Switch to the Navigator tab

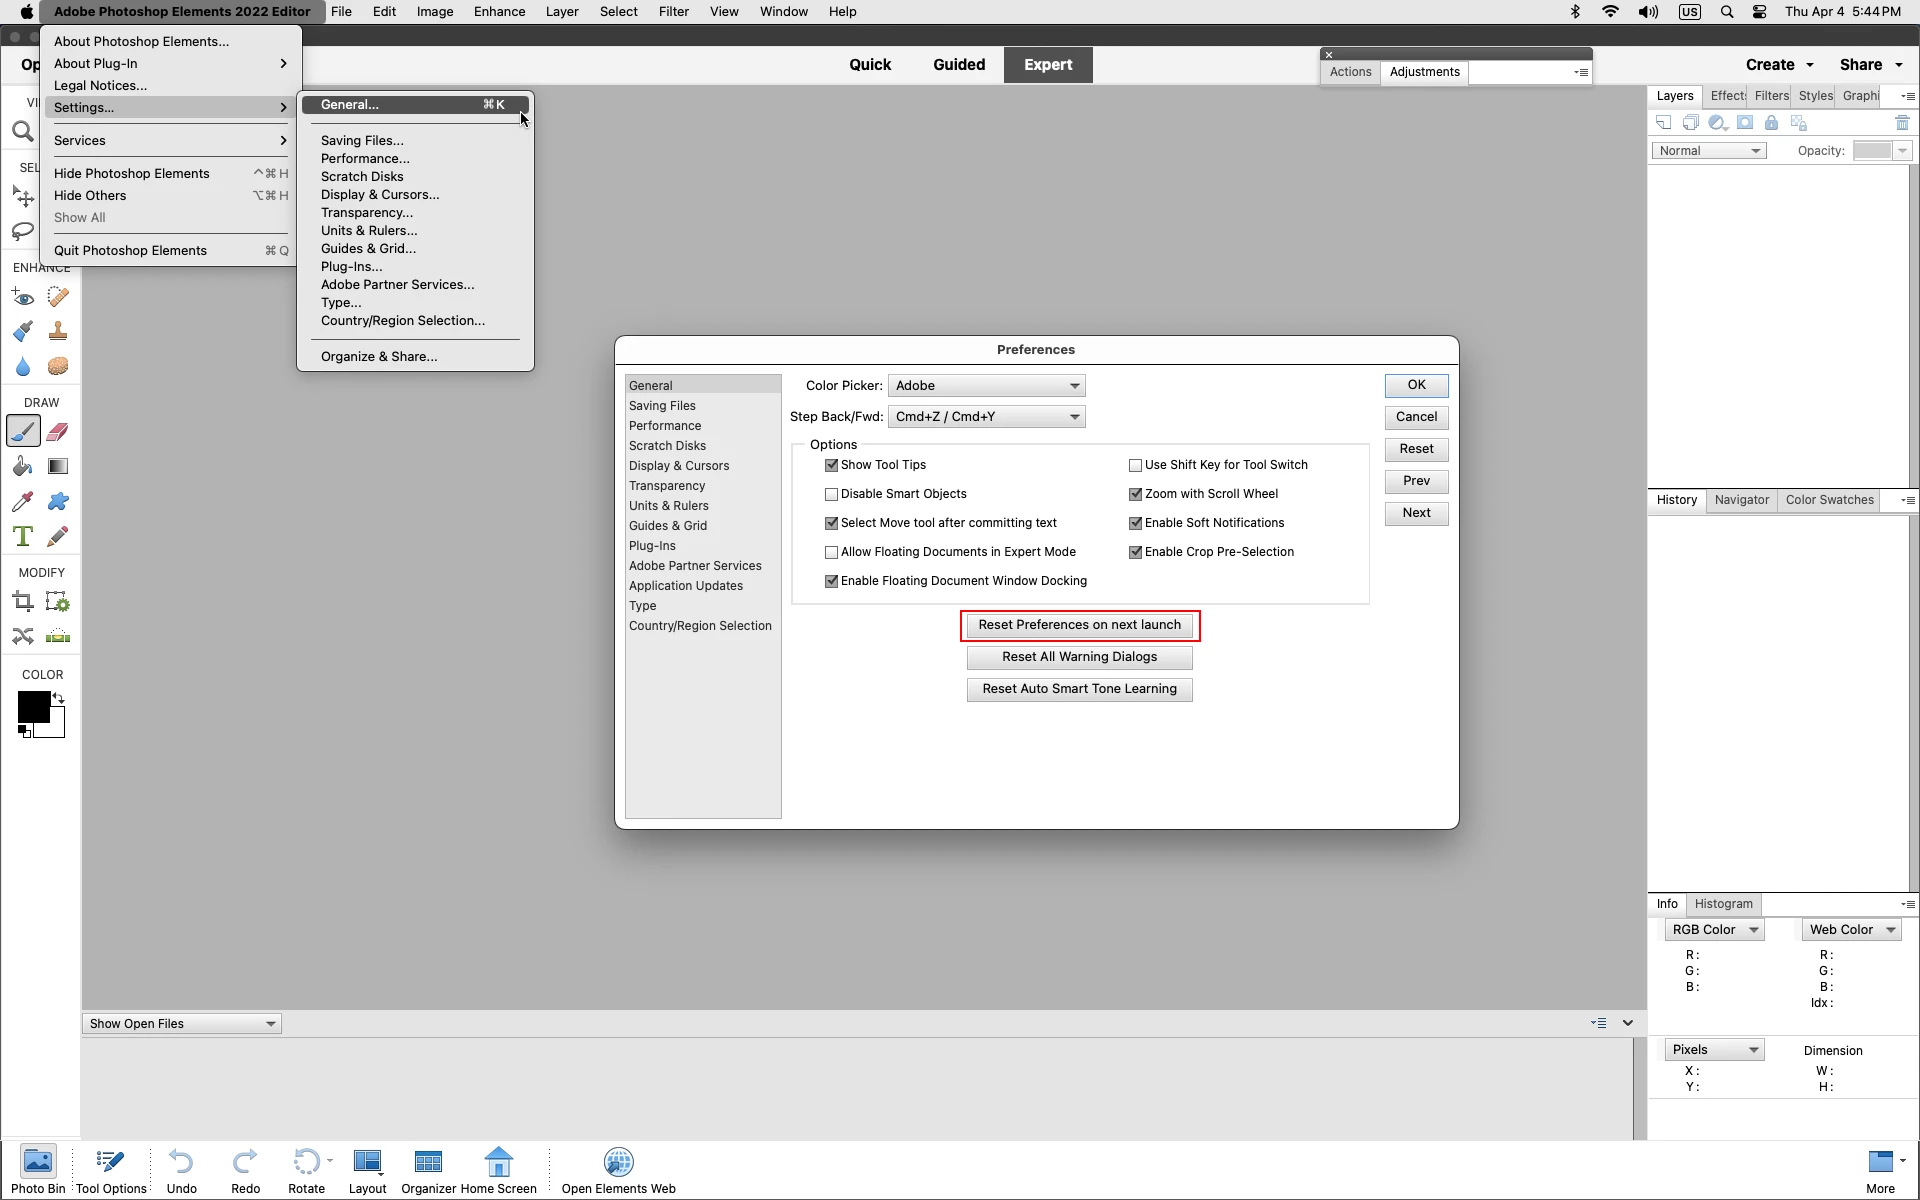point(1741,500)
